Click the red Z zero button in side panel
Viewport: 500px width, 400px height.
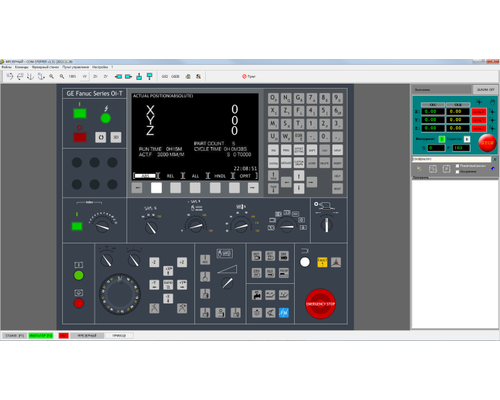pyautogui.click(x=479, y=128)
